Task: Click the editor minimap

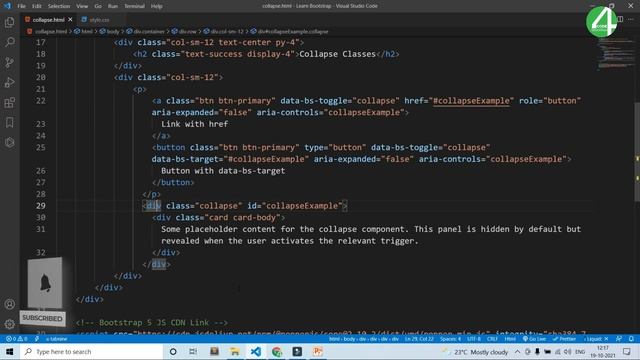Action: click(616, 53)
